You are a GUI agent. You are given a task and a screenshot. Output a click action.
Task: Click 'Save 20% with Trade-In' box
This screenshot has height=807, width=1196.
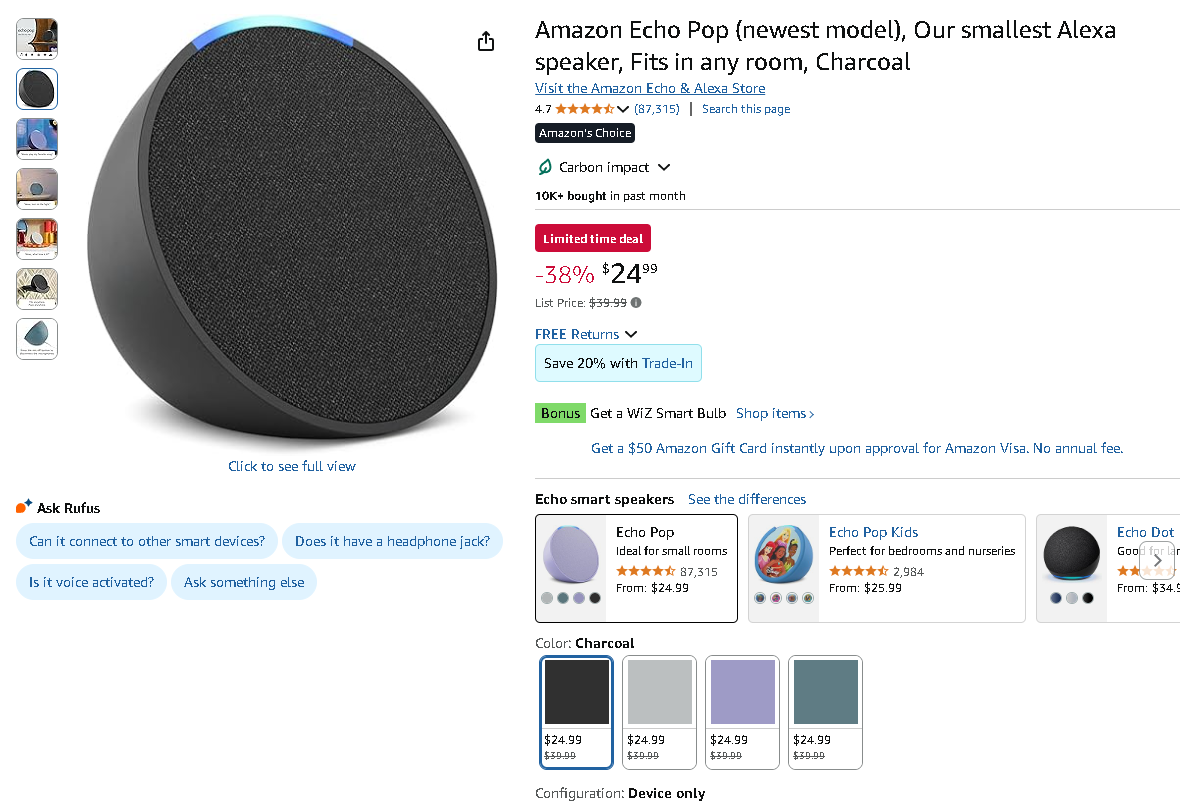click(618, 363)
